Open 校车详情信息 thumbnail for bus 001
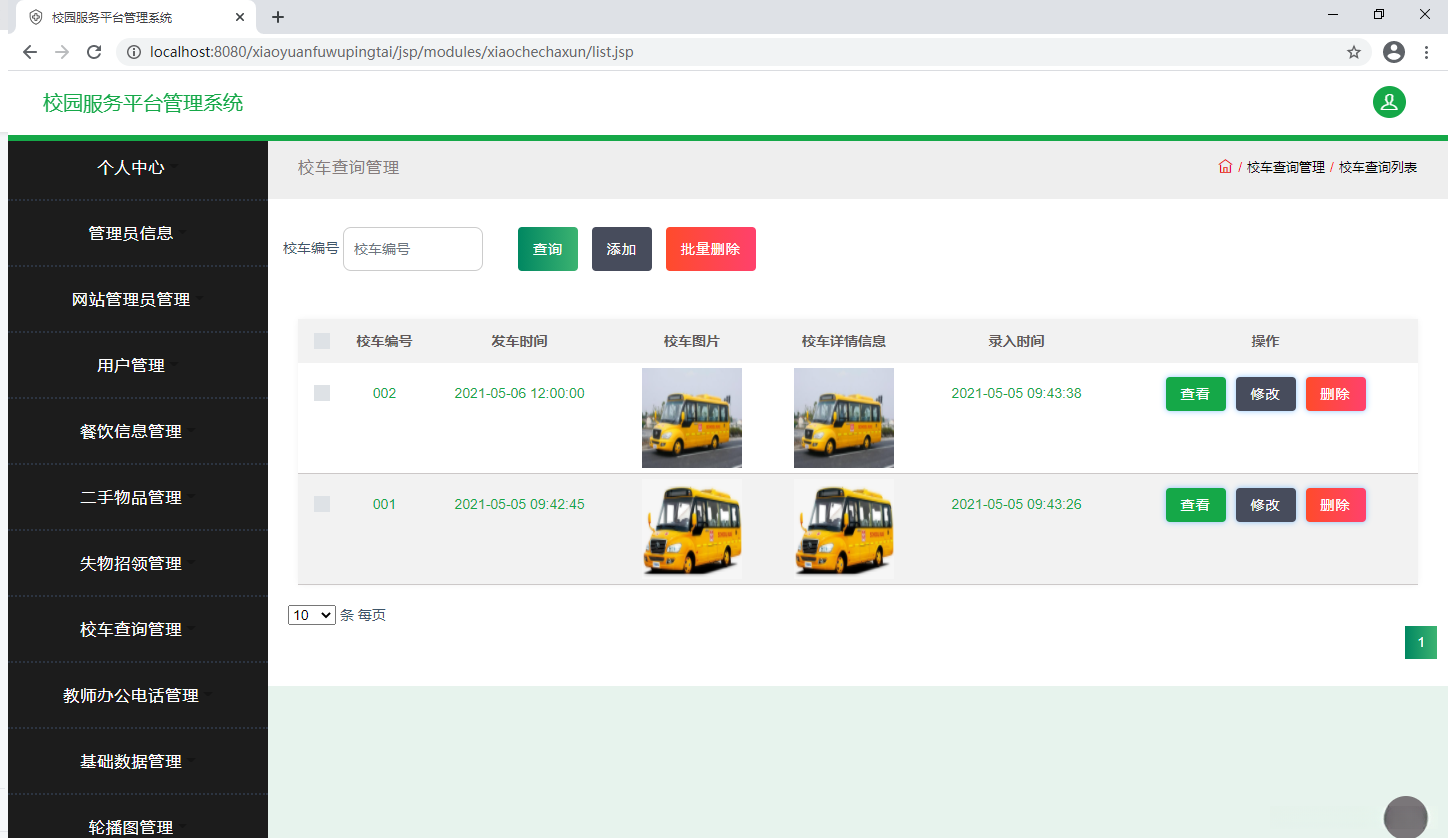 tap(844, 529)
